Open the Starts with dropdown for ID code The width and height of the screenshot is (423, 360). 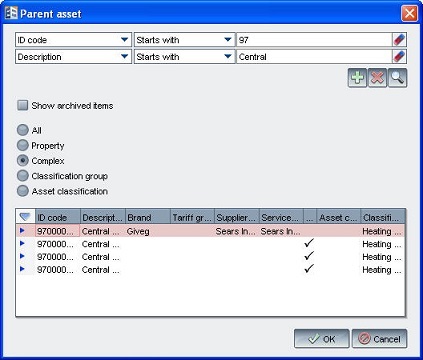[x=228, y=40]
